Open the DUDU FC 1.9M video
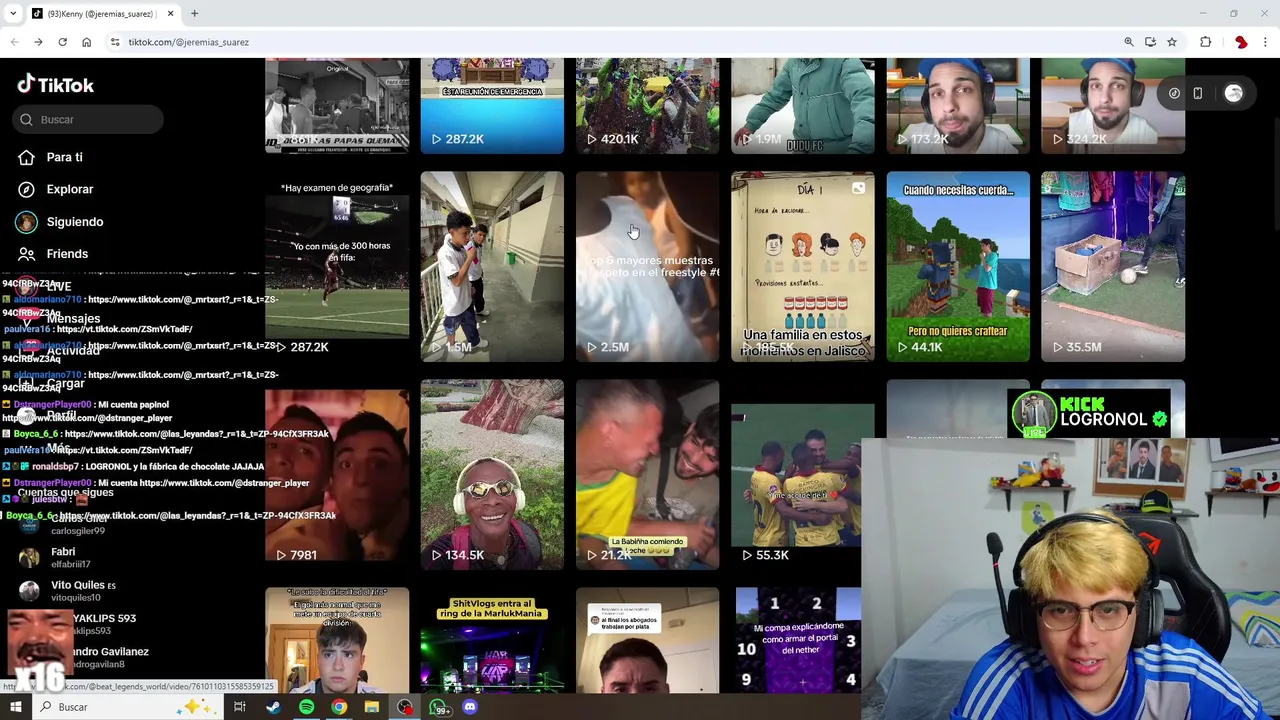This screenshot has width=1280, height=720. pos(802,105)
